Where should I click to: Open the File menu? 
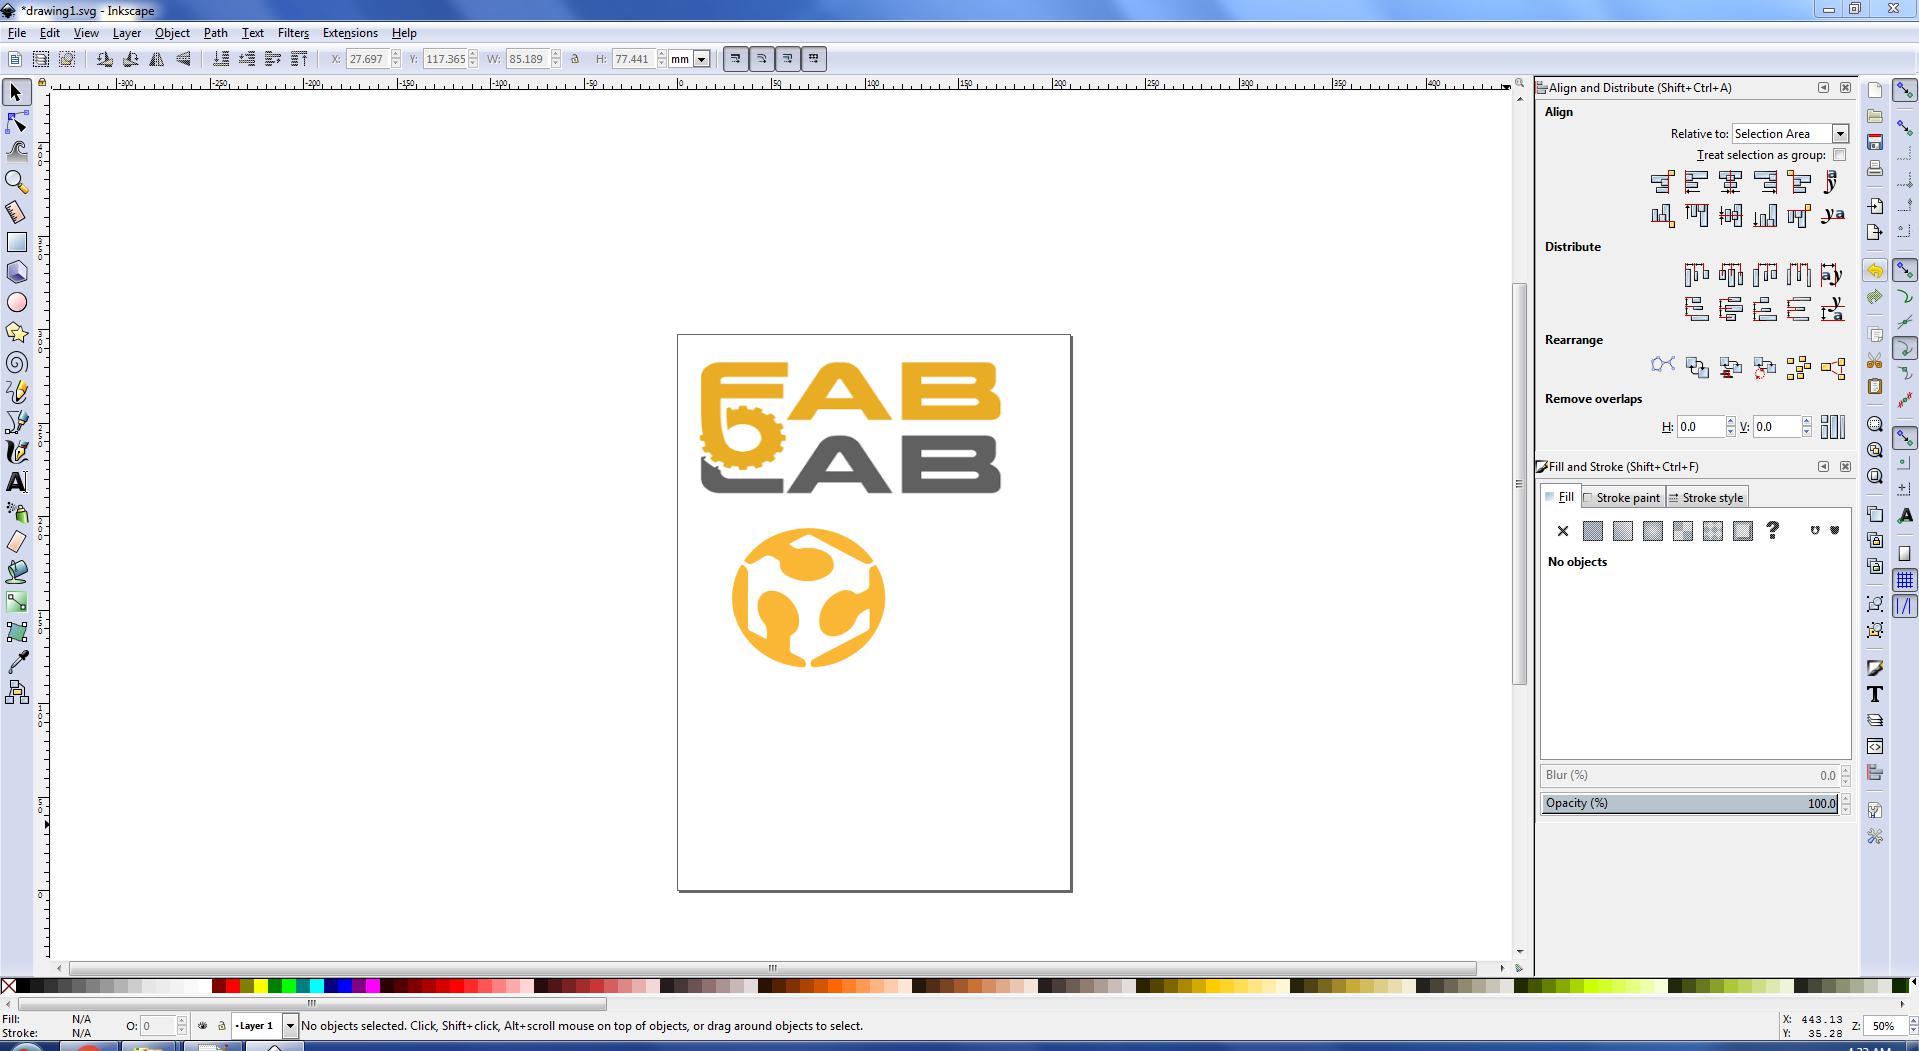coord(17,33)
